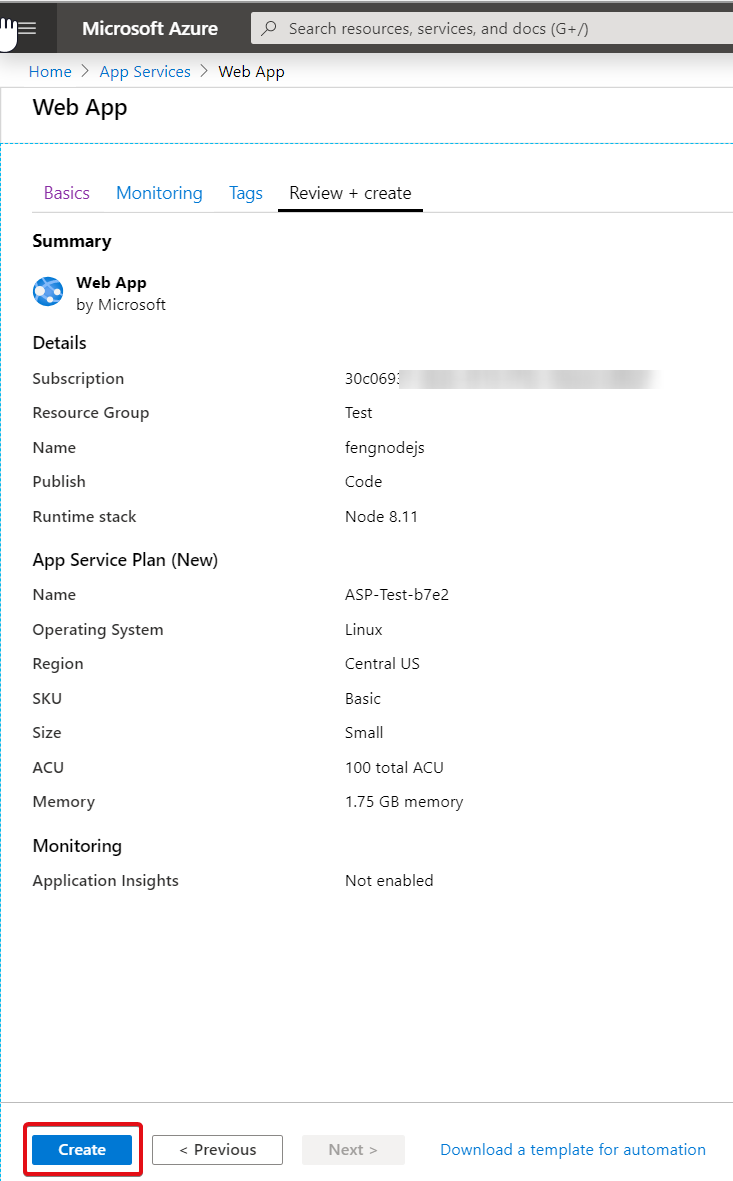Select the plan name ASP-Test-b7e2
This screenshot has height=1181, width=733.
(x=397, y=594)
